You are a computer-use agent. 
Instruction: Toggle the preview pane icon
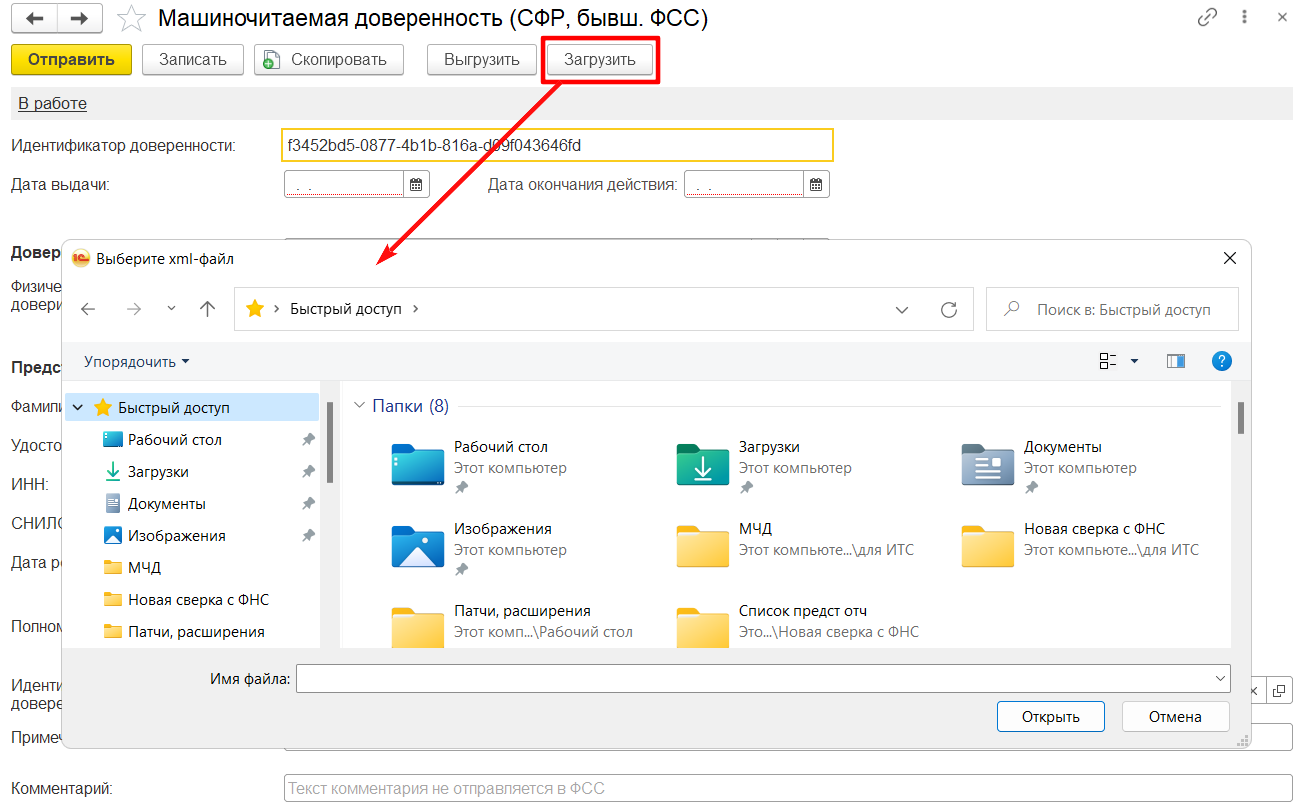point(1175,361)
